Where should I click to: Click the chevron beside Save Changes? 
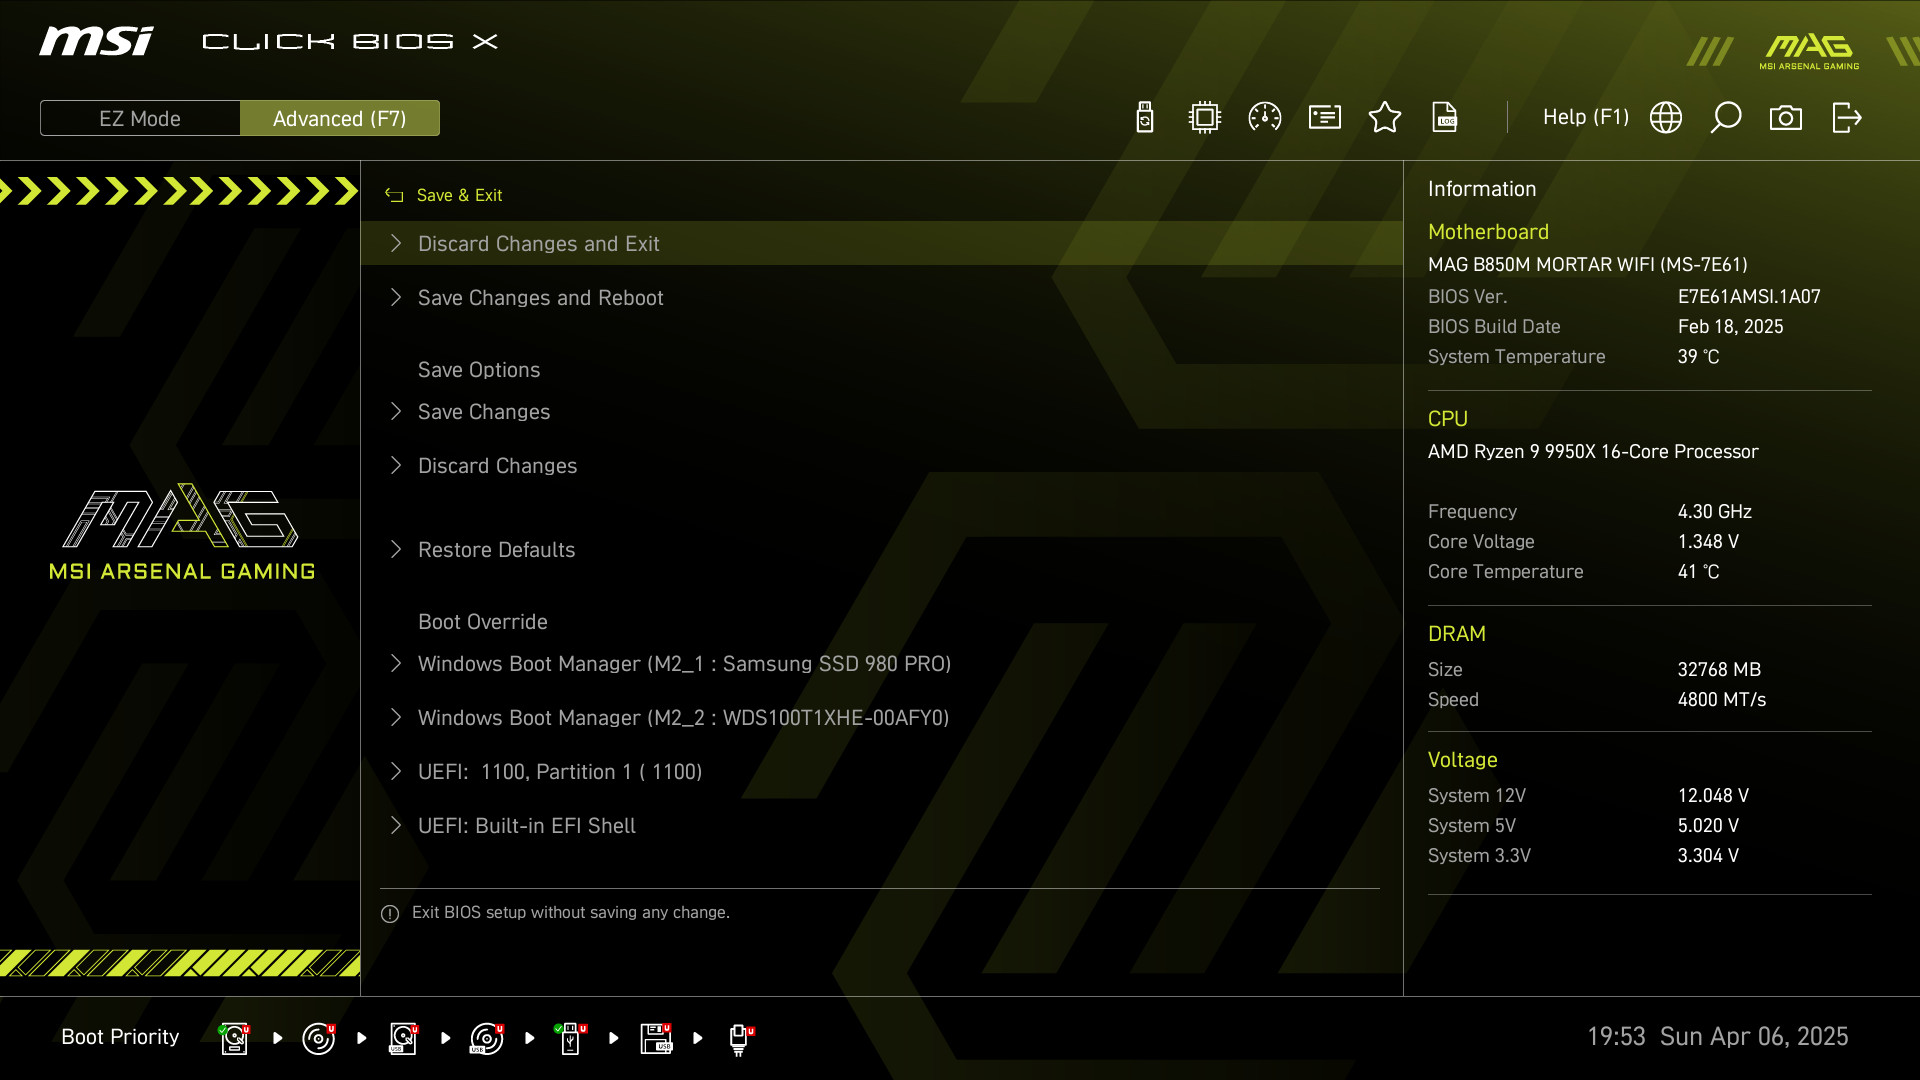pyautogui.click(x=396, y=411)
